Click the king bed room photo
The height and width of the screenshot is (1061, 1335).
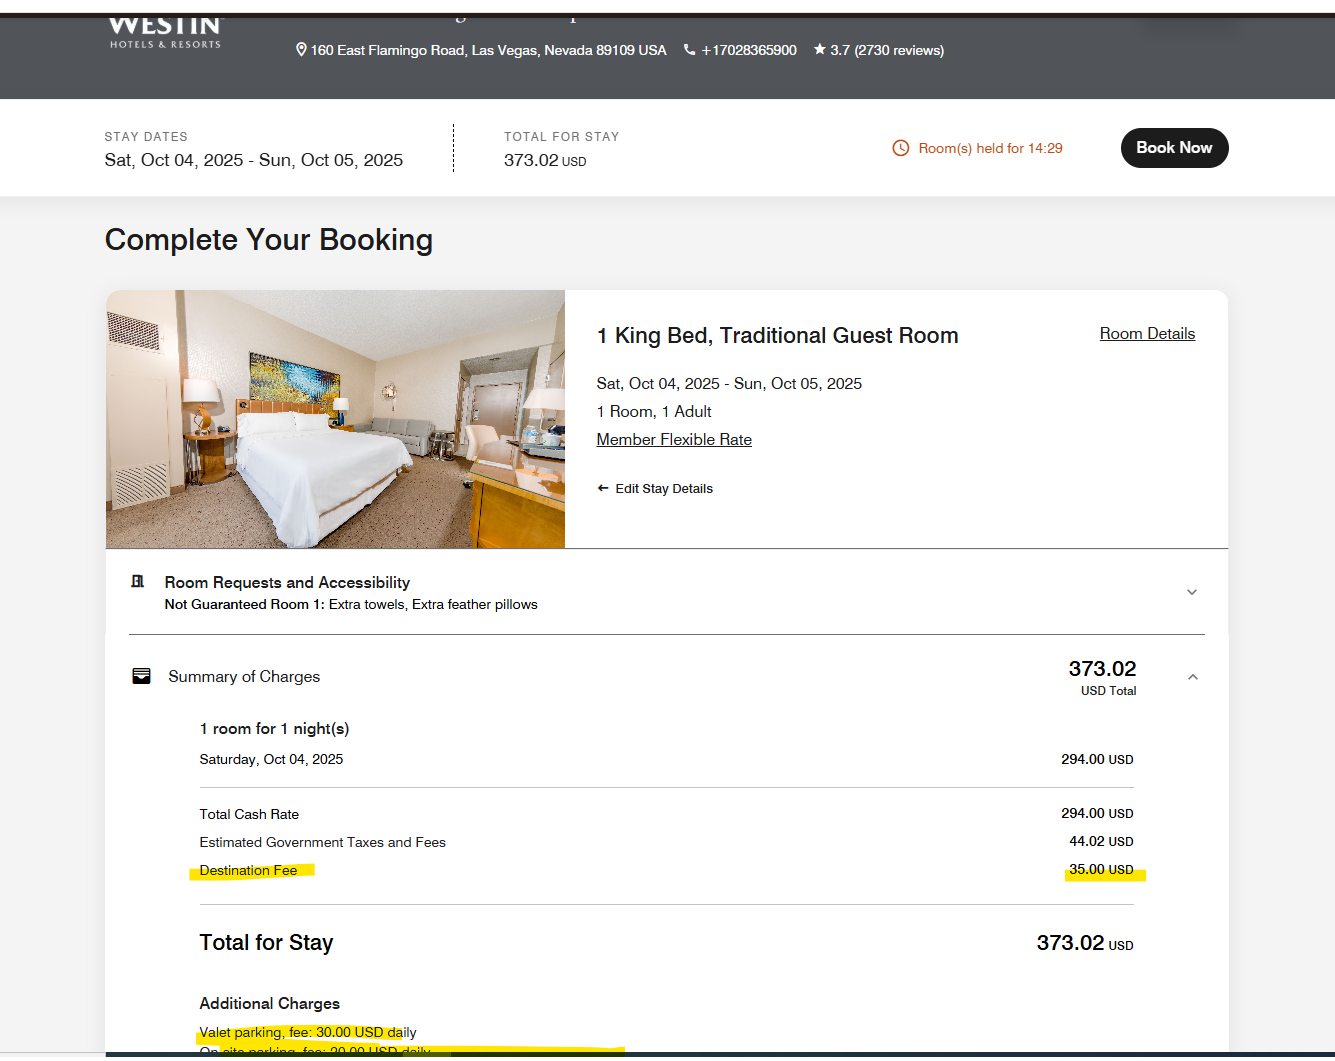pos(335,419)
